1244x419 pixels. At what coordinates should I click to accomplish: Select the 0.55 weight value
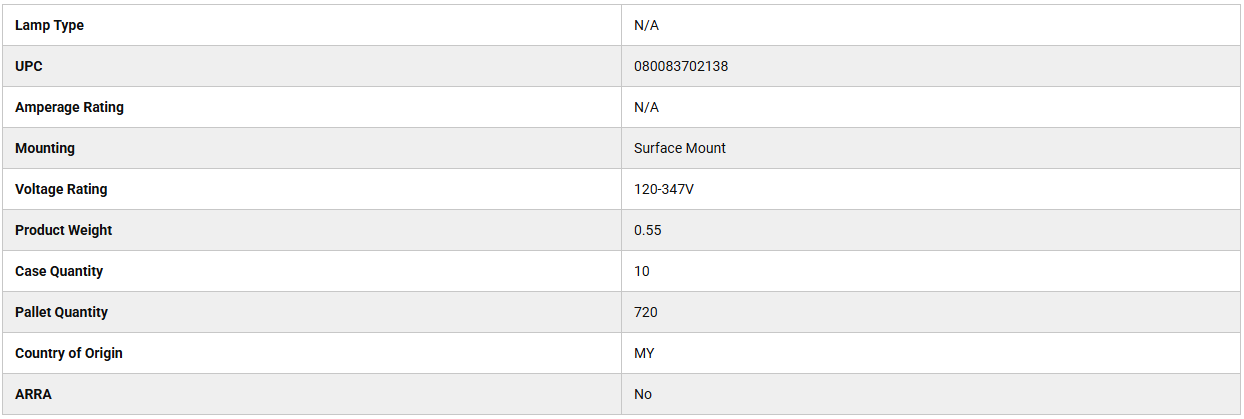pos(648,230)
